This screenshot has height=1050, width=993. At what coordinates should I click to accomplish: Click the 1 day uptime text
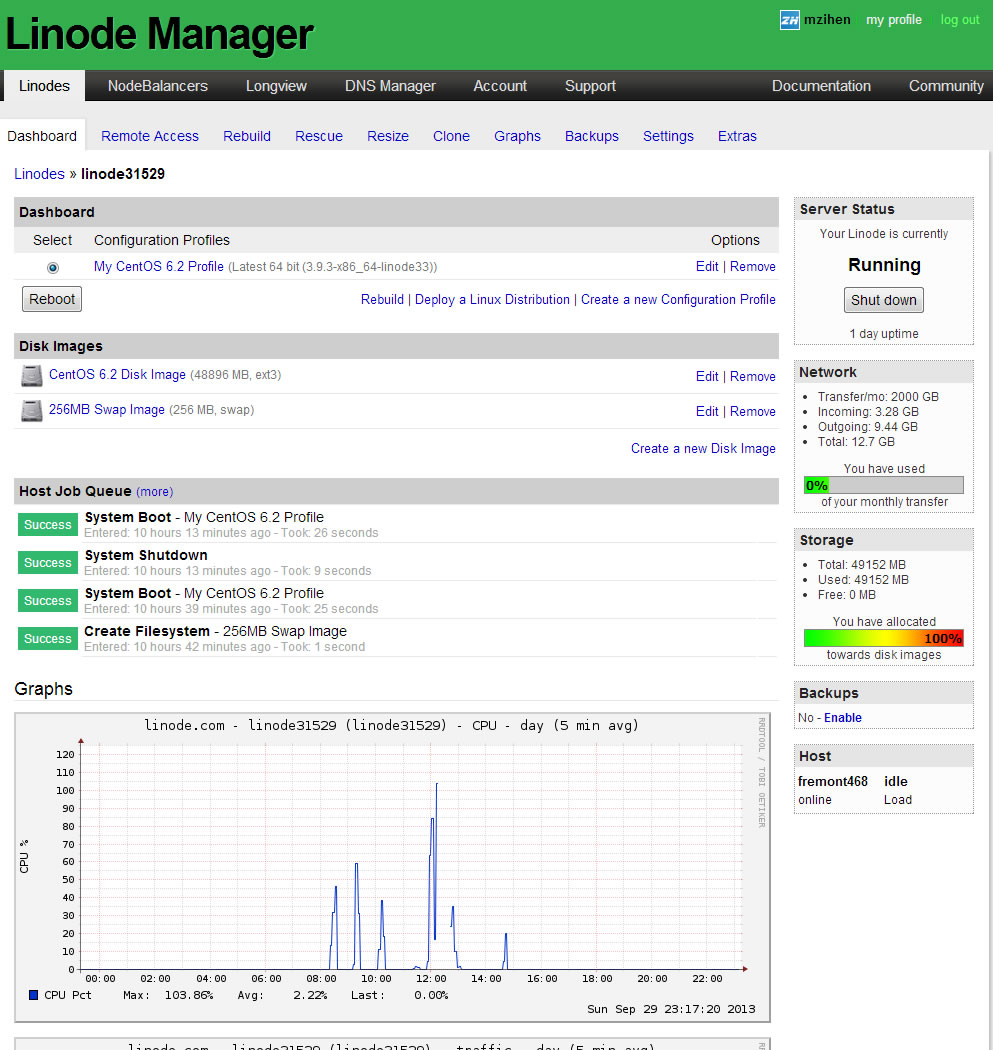884,333
